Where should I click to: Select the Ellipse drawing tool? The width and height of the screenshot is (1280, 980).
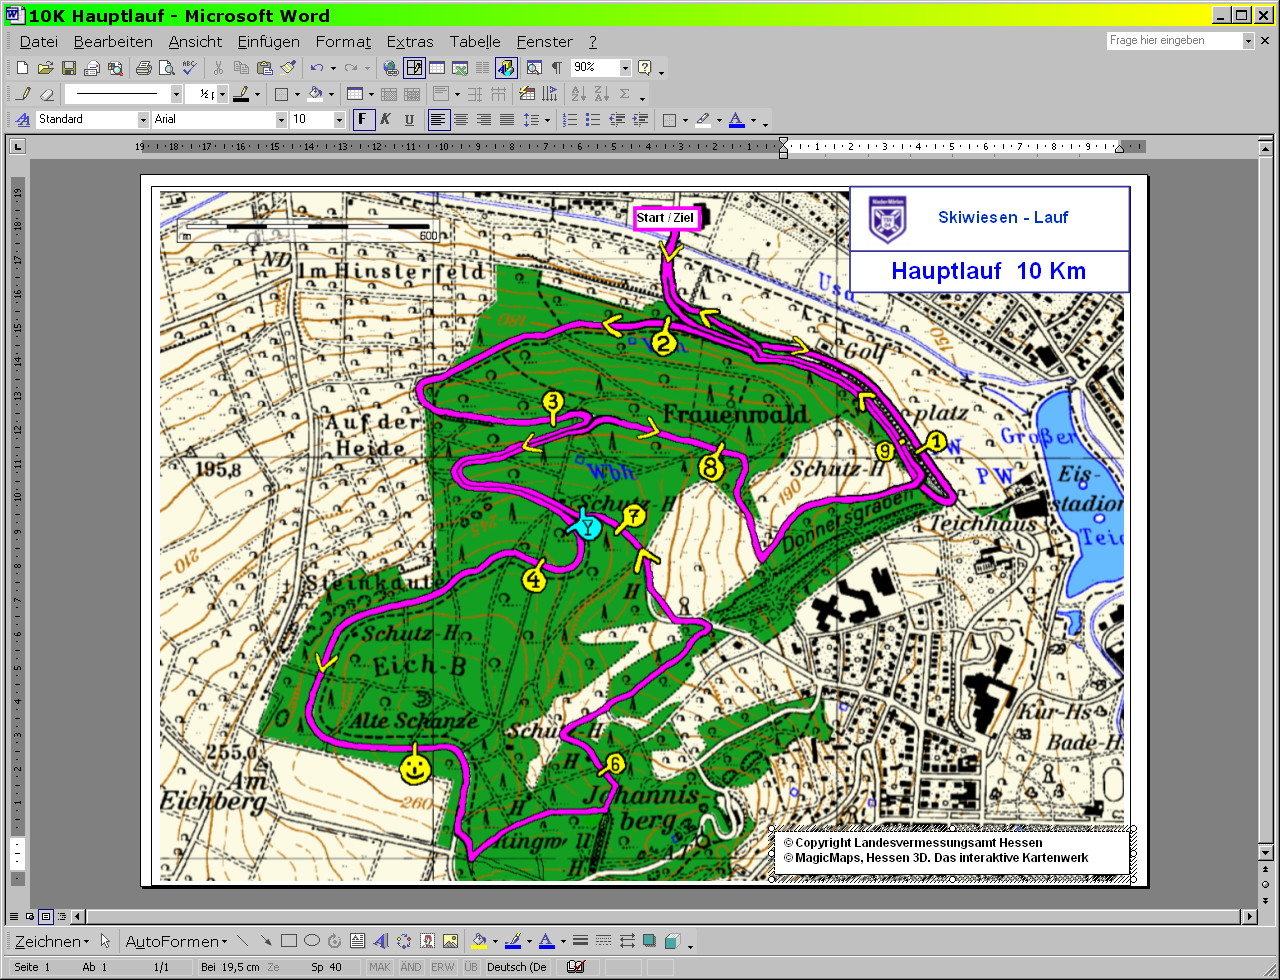click(311, 941)
